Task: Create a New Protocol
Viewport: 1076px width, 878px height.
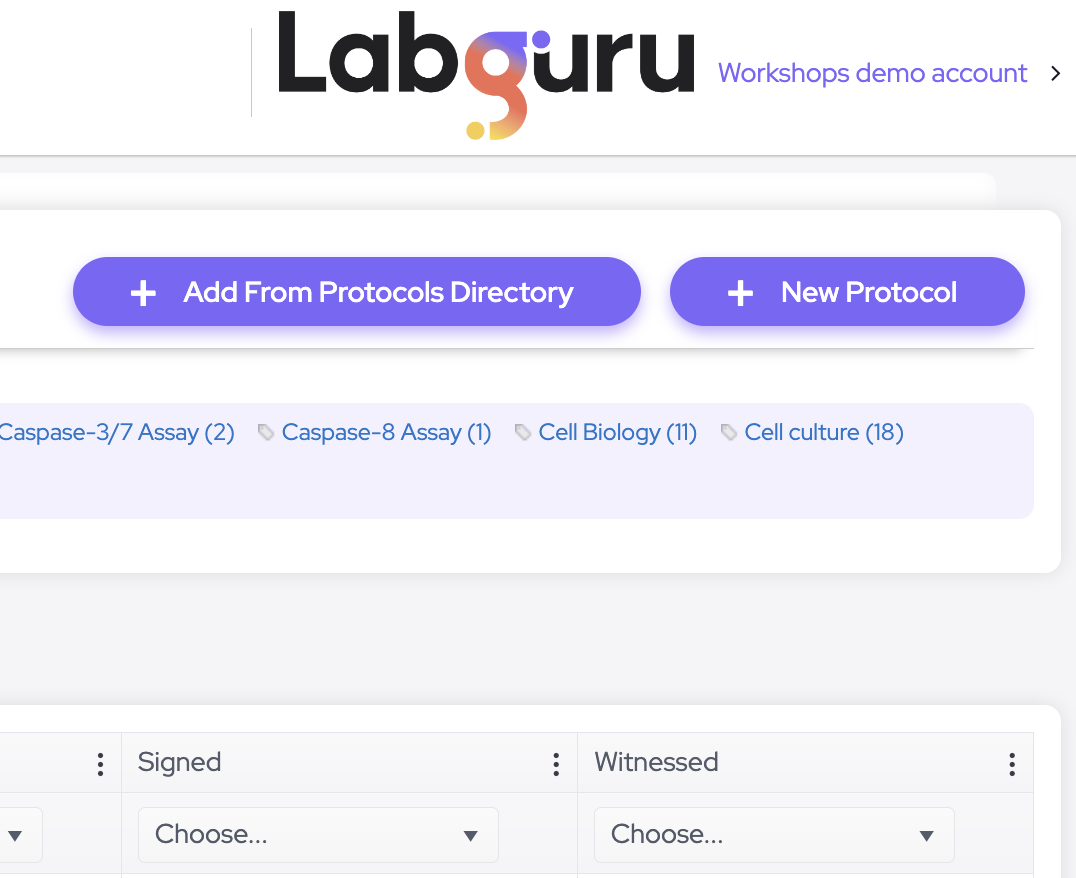Action: click(847, 292)
